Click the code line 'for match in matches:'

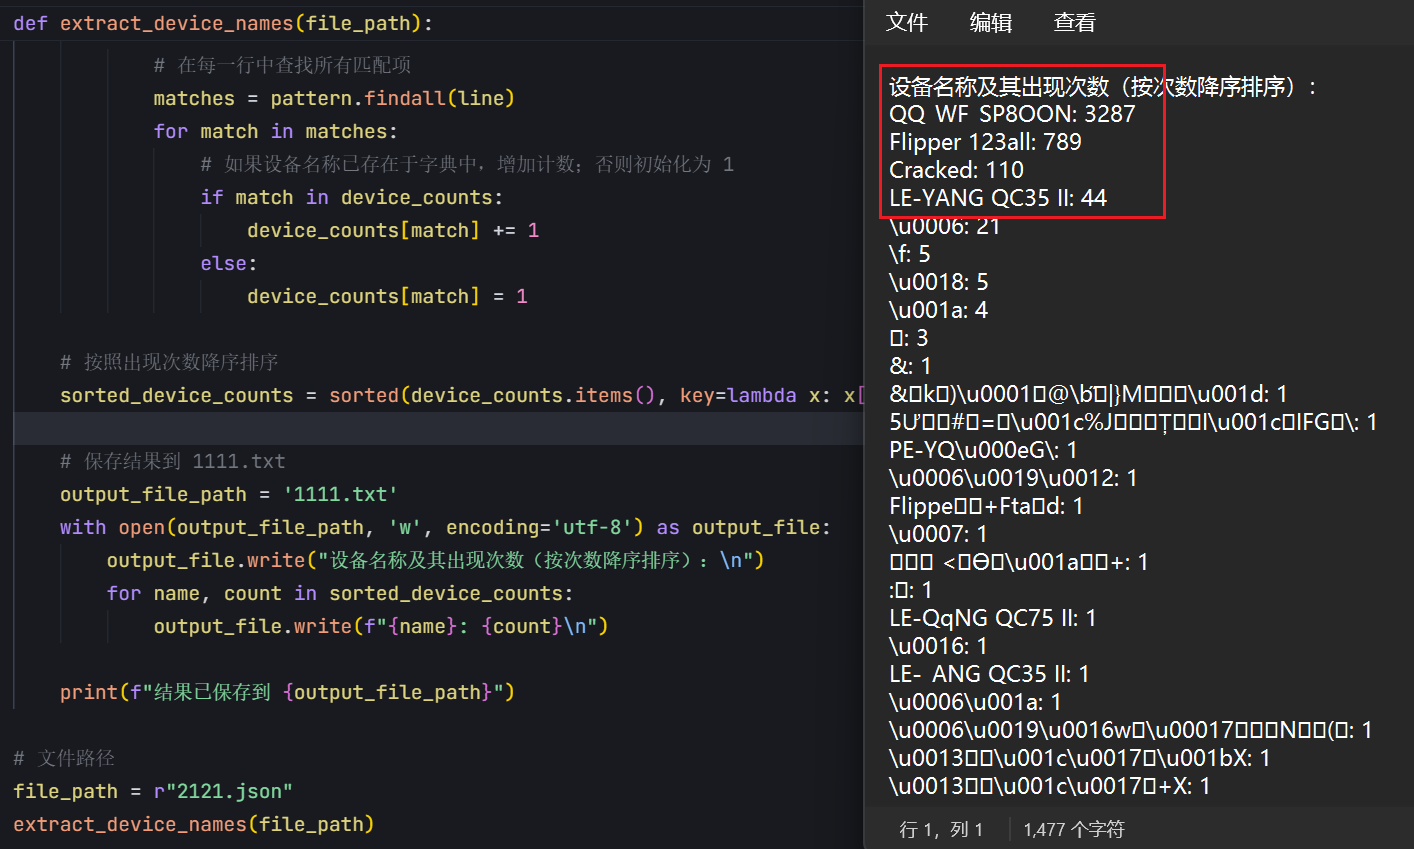click(275, 131)
